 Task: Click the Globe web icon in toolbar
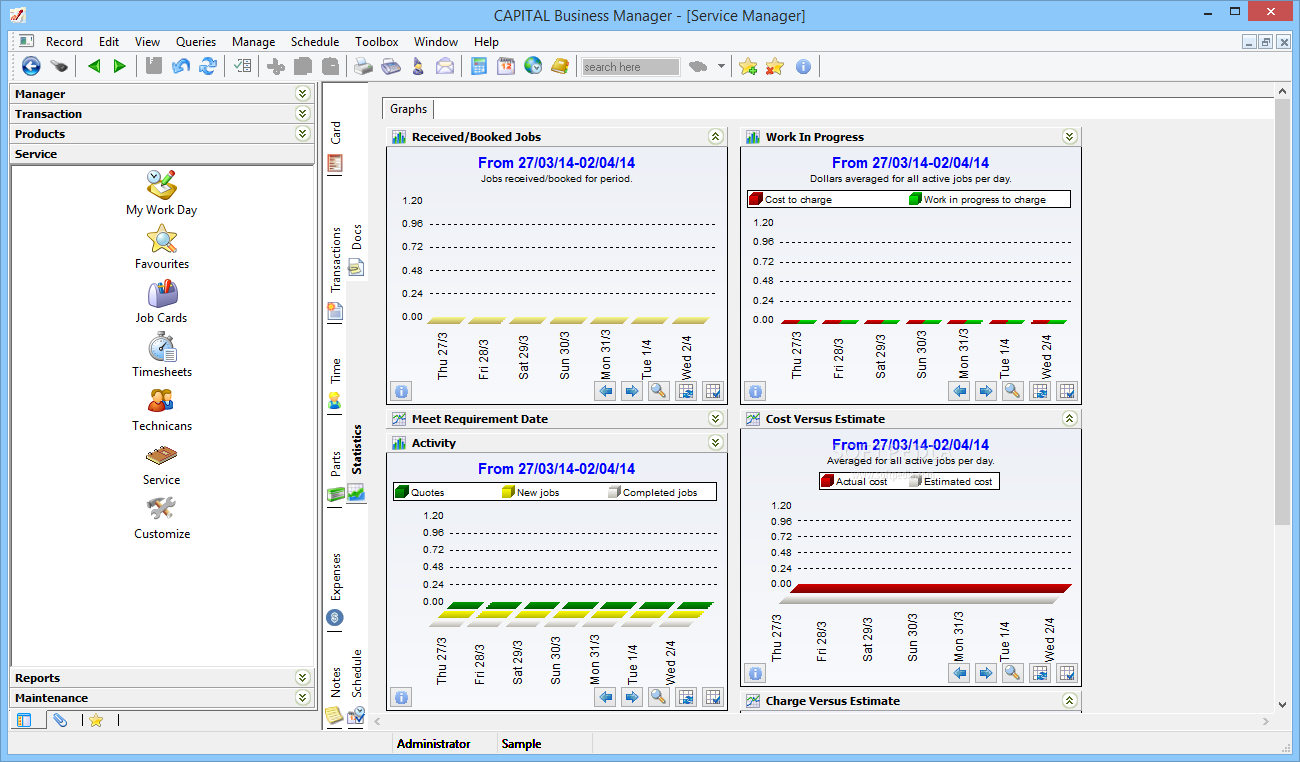coord(533,67)
